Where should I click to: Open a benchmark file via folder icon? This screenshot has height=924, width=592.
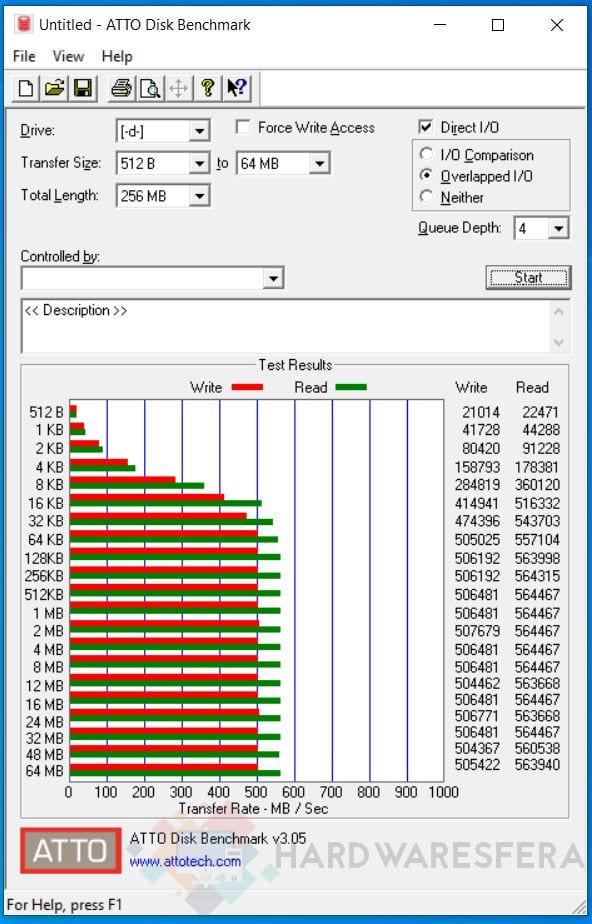(54, 88)
